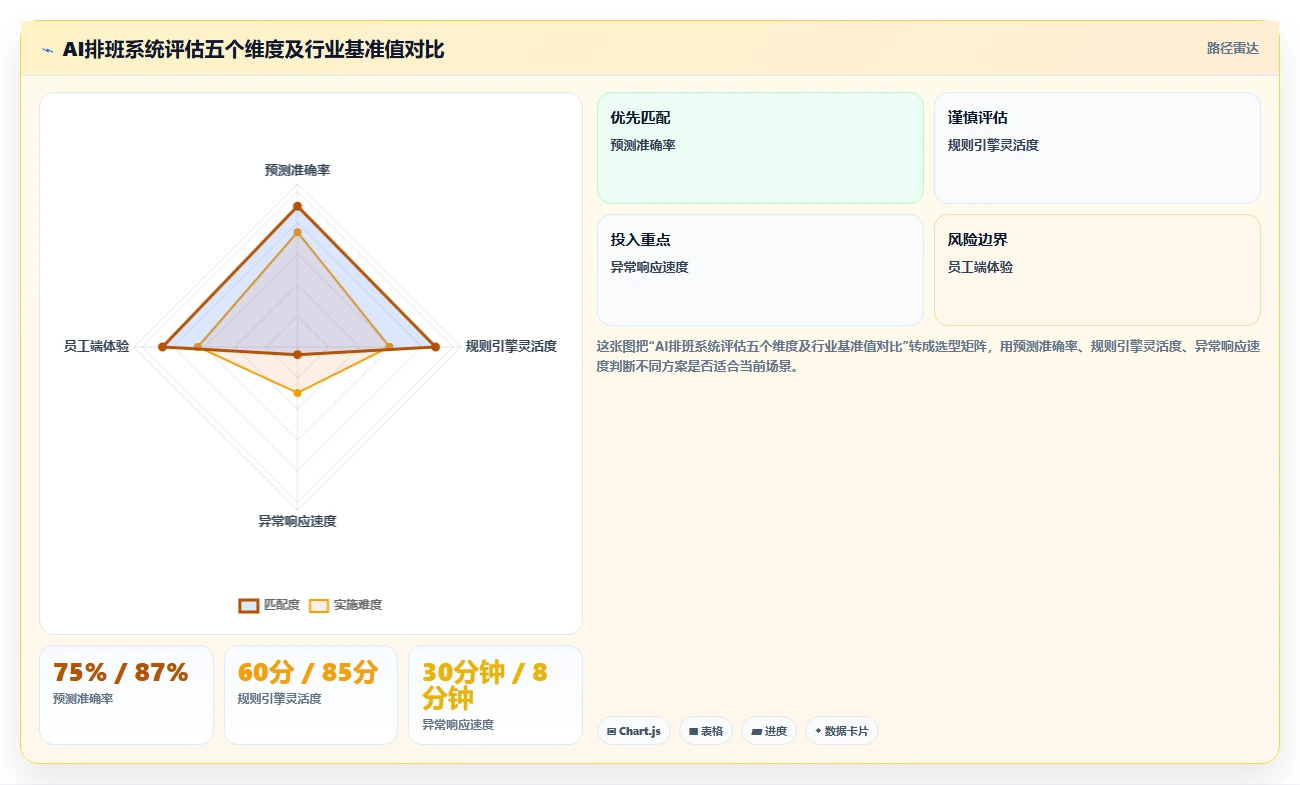1300x785 pixels.
Task: Click the 规则引擎灵活度 axis label on the radar
Action: [511, 346]
